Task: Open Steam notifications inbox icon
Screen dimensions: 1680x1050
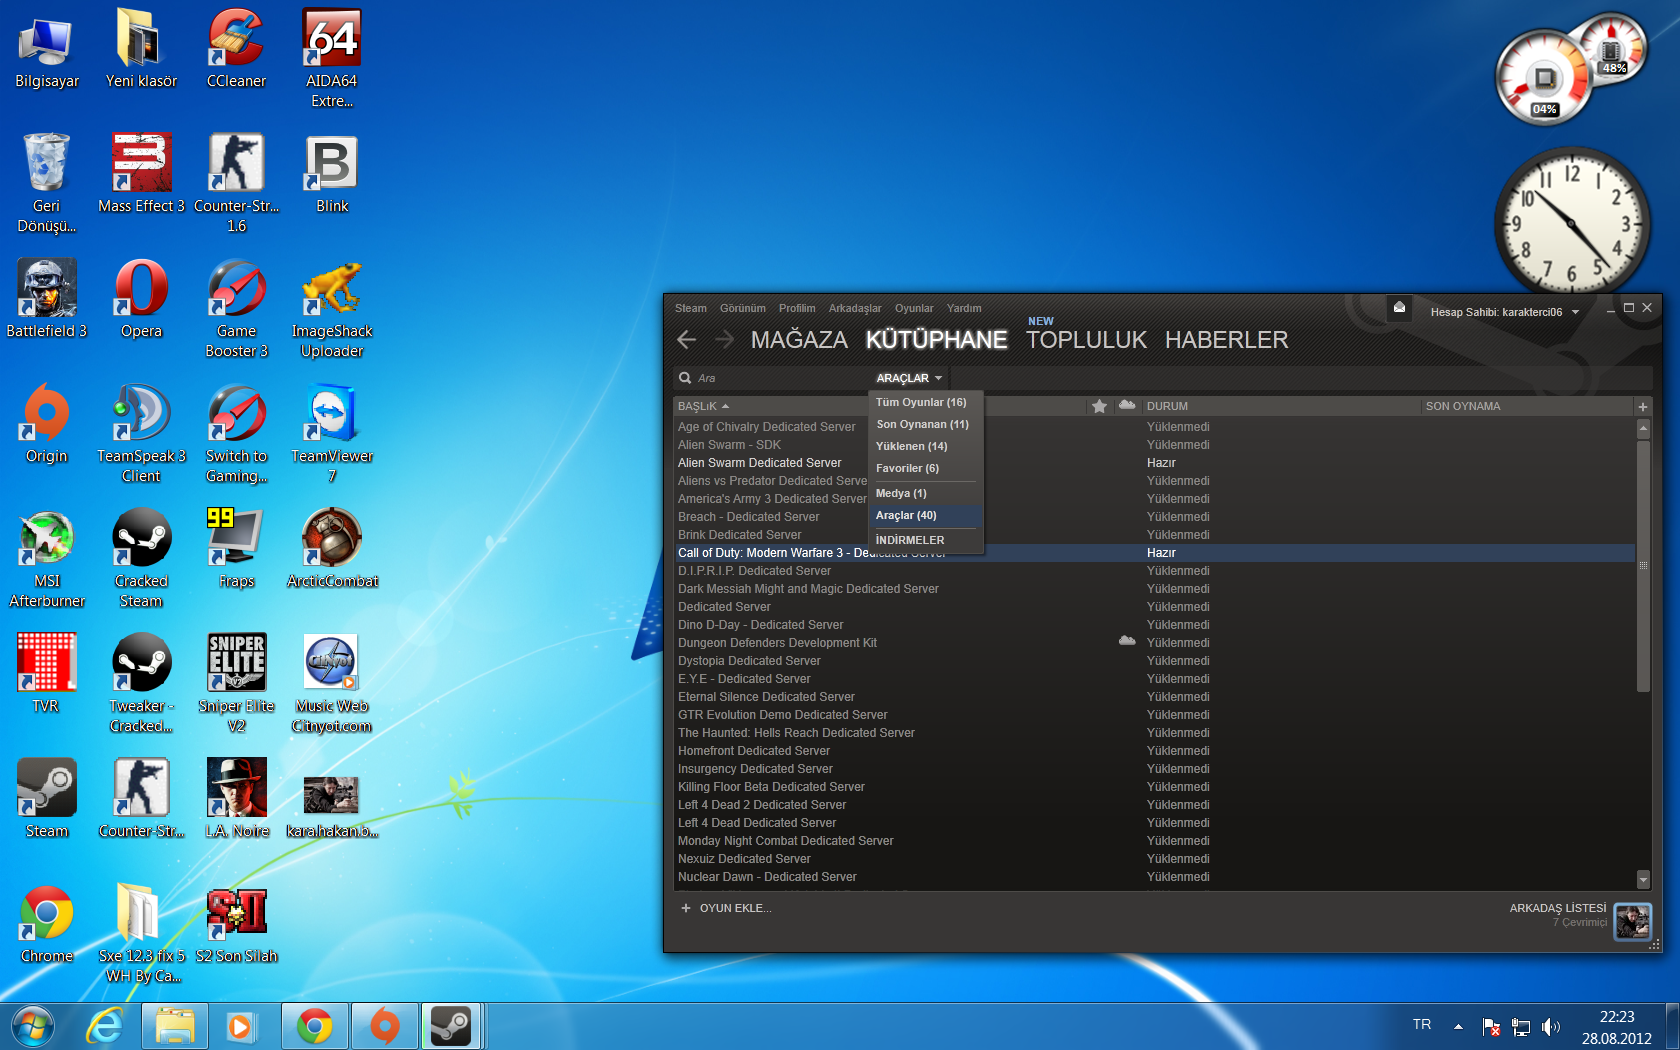Action: click(1399, 308)
